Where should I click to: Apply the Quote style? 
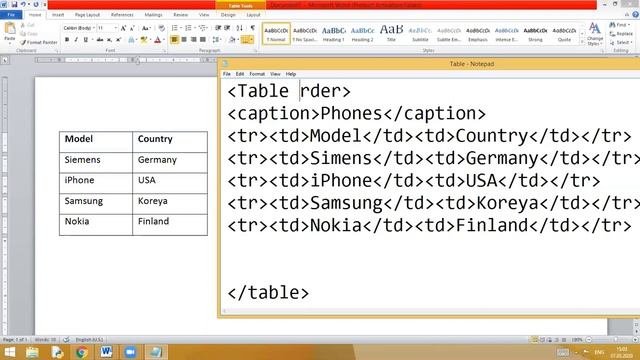(564, 33)
